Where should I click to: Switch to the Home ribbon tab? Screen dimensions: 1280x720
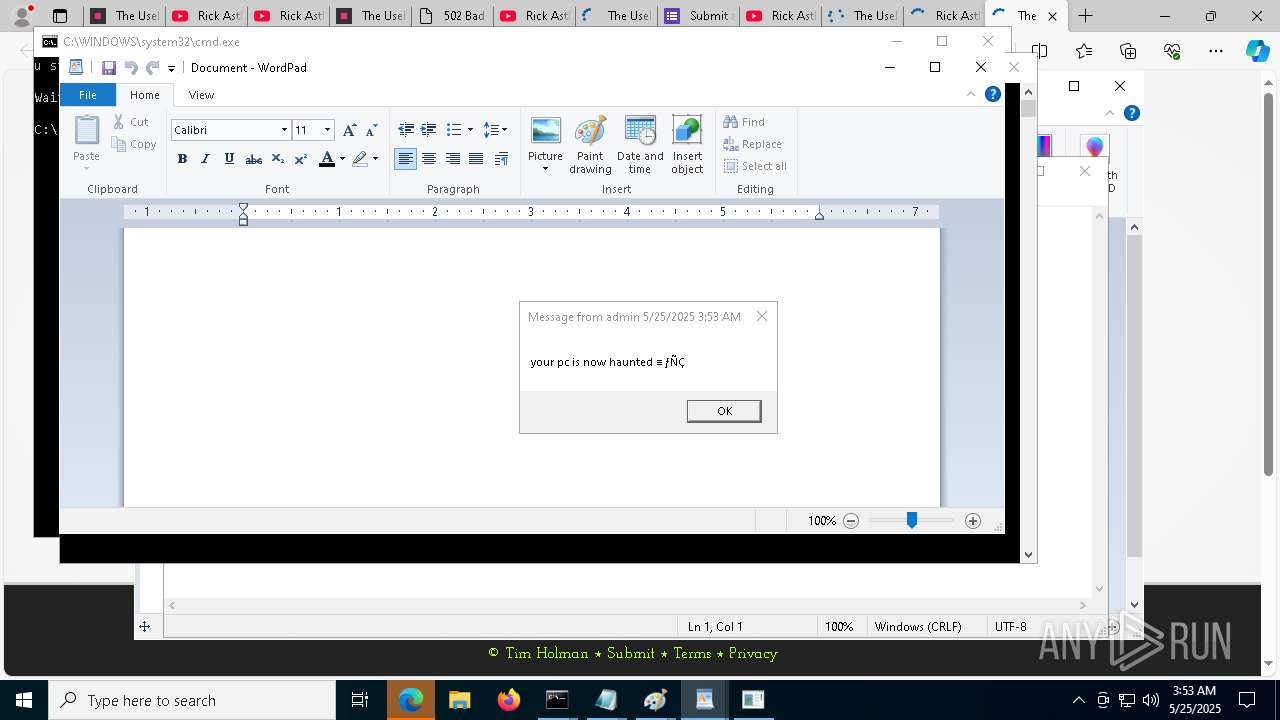pos(145,95)
